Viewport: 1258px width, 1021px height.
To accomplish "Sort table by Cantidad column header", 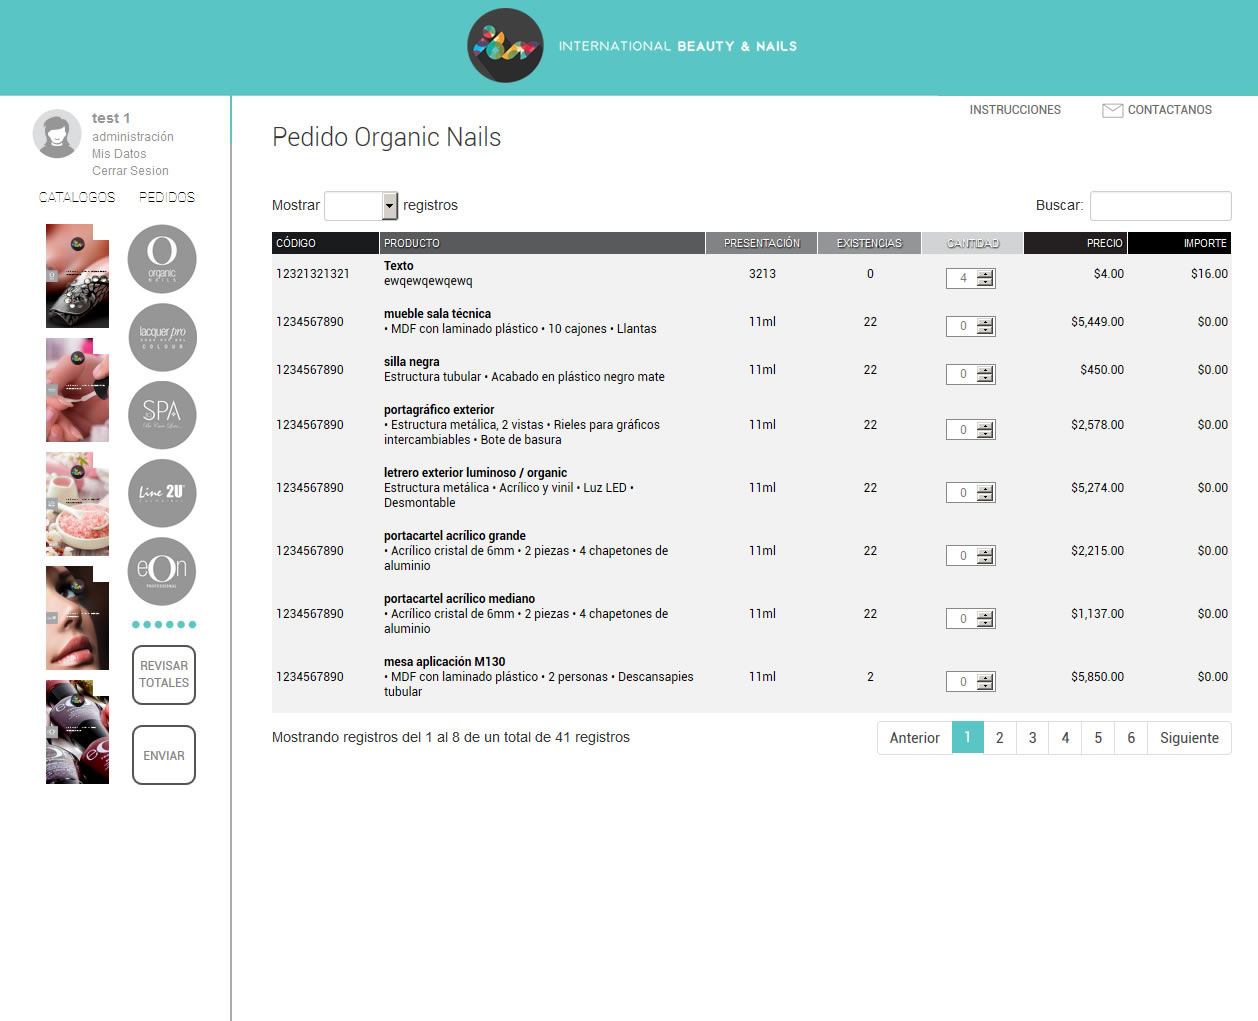I will click(972, 243).
